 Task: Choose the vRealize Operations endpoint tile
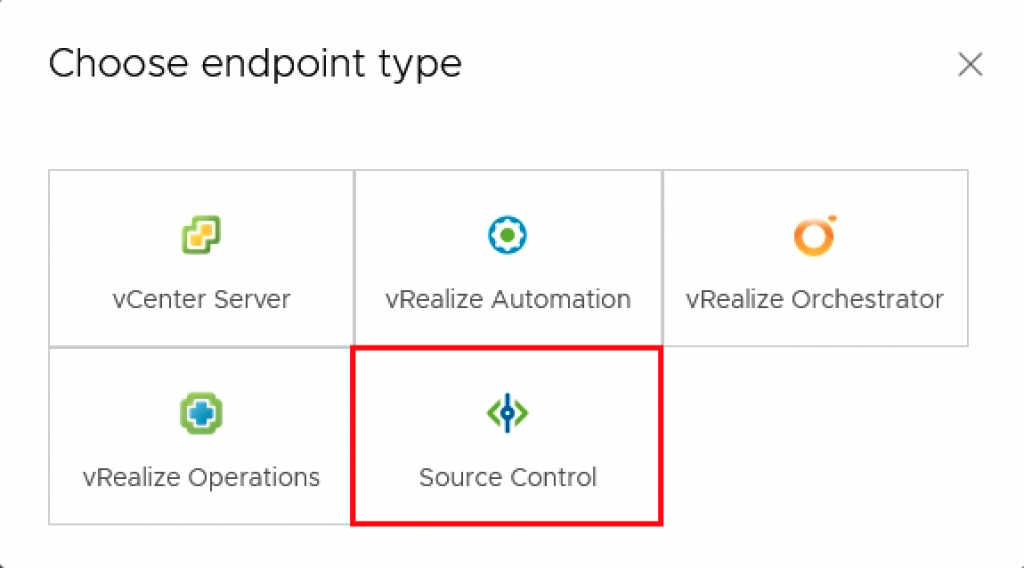(x=201, y=436)
